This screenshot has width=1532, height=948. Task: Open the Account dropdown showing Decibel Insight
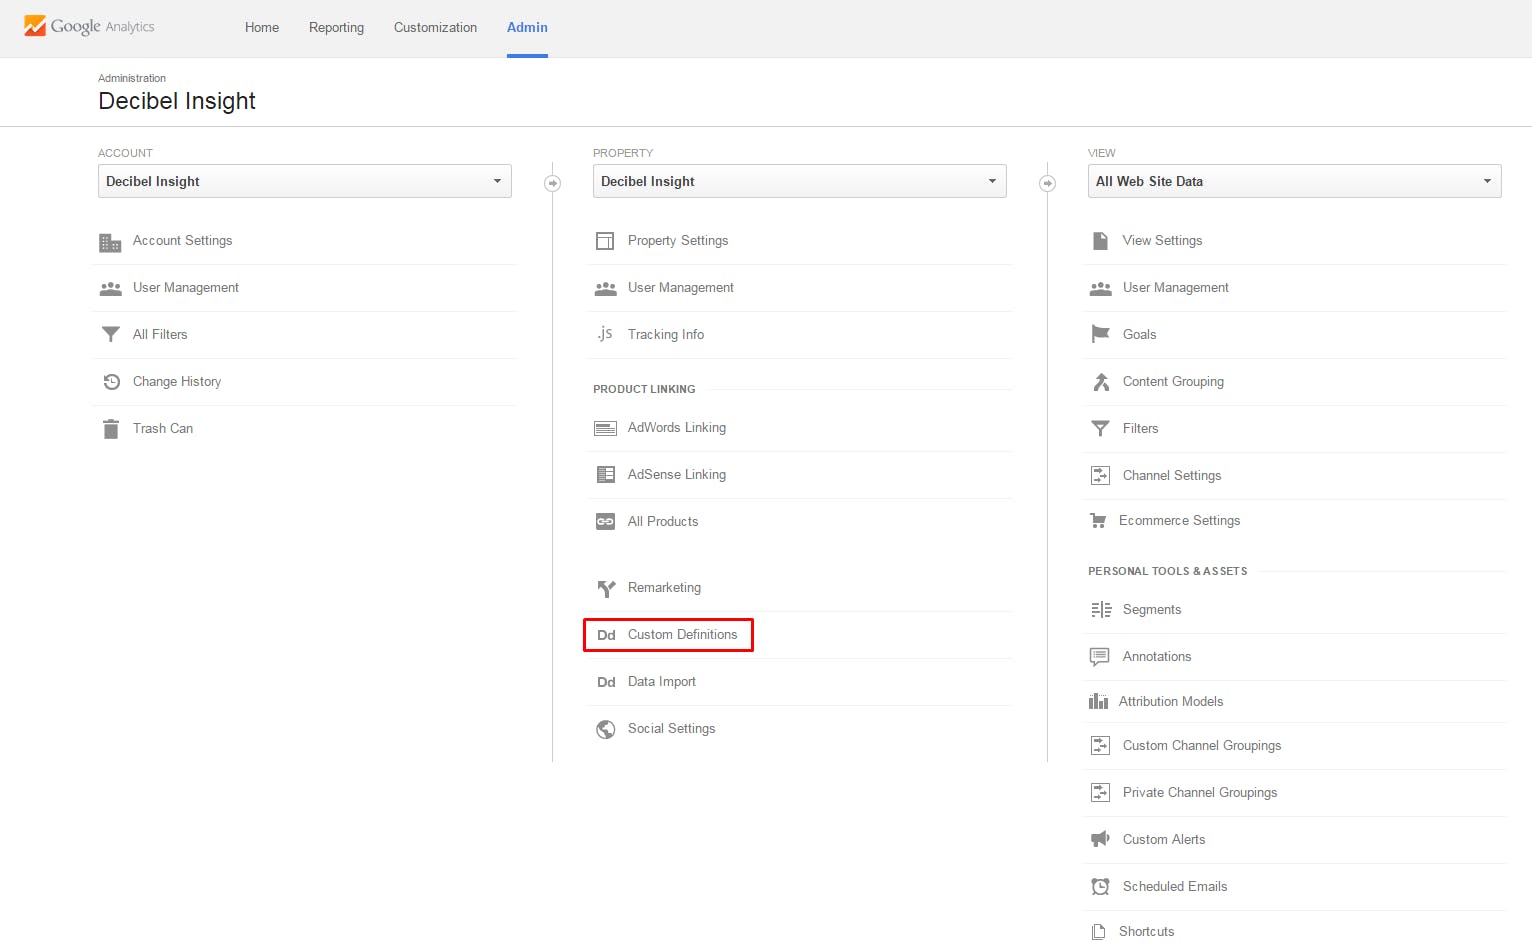coord(305,181)
